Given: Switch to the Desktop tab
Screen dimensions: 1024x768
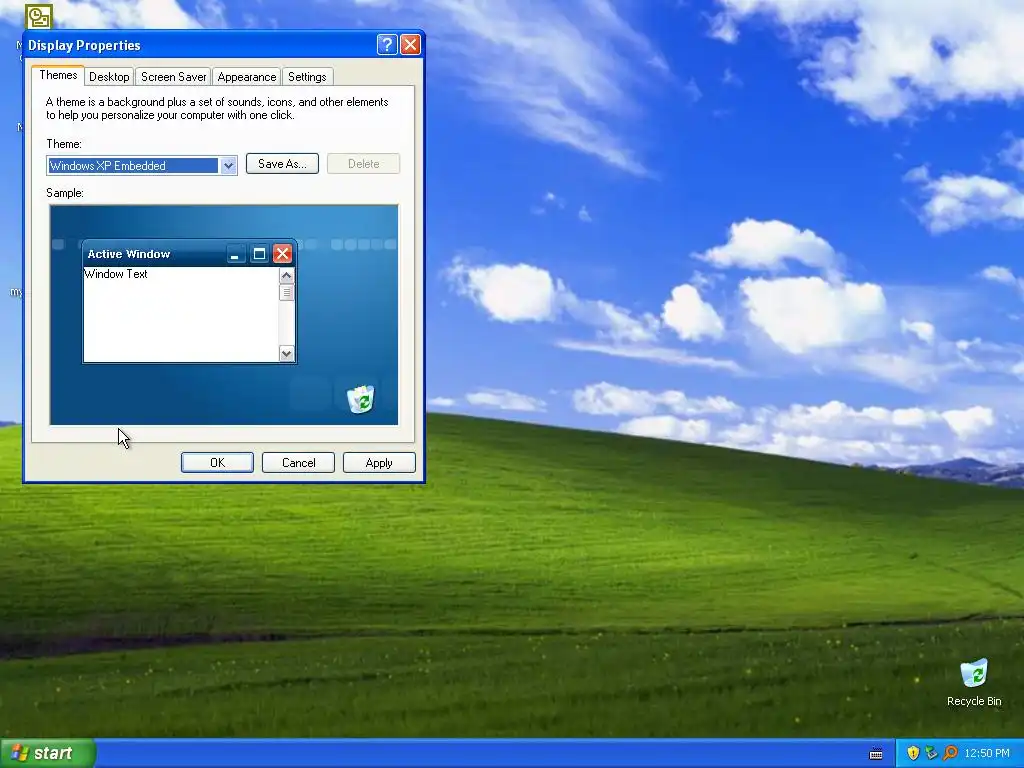Looking at the screenshot, I should click(109, 76).
